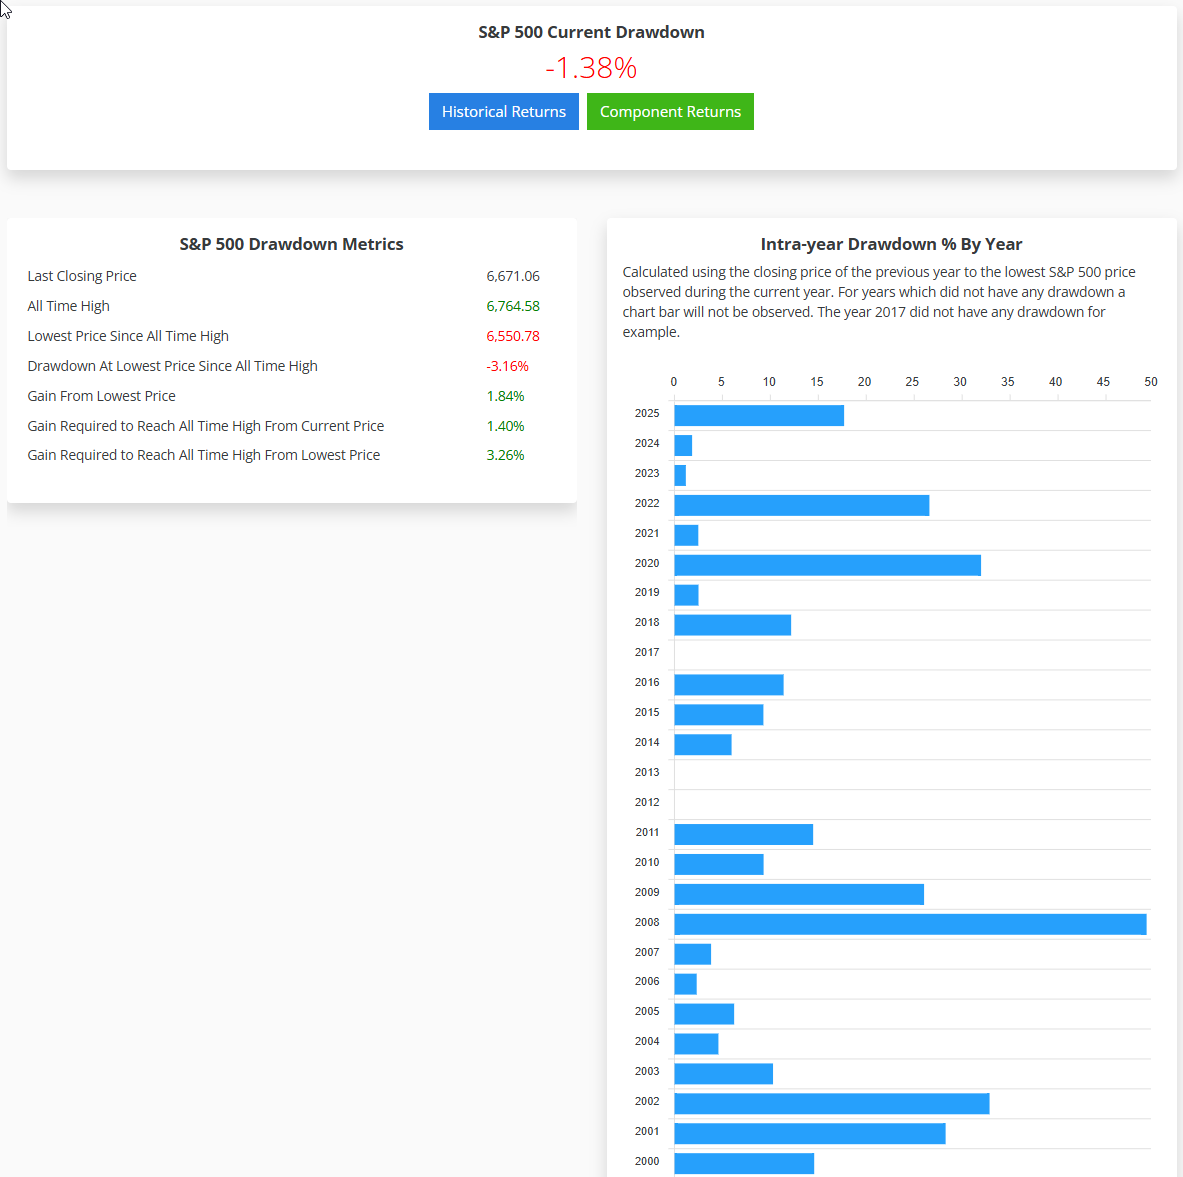
Task: Click the Gain From Lowest Price 1.84%
Action: [505, 396]
